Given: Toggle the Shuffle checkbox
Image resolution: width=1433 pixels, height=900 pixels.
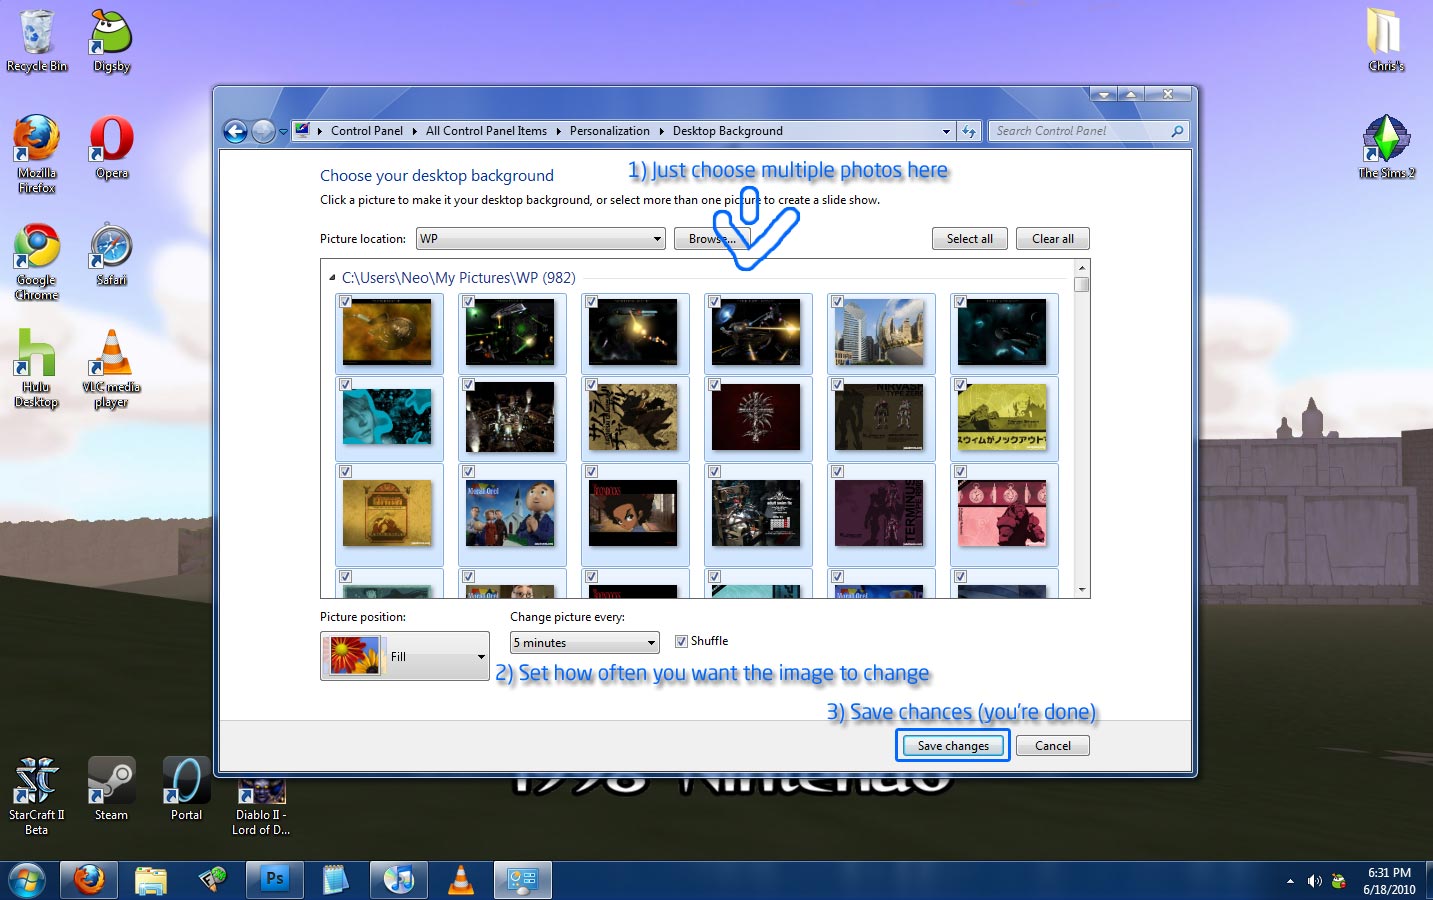Looking at the screenshot, I should (x=681, y=641).
